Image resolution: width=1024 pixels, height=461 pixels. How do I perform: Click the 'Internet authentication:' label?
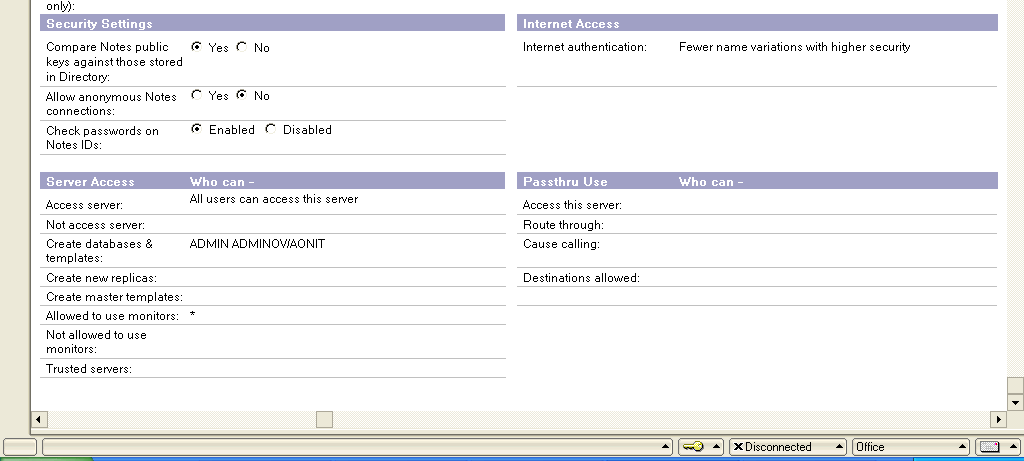pyautogui.click(x=585, y=47)
